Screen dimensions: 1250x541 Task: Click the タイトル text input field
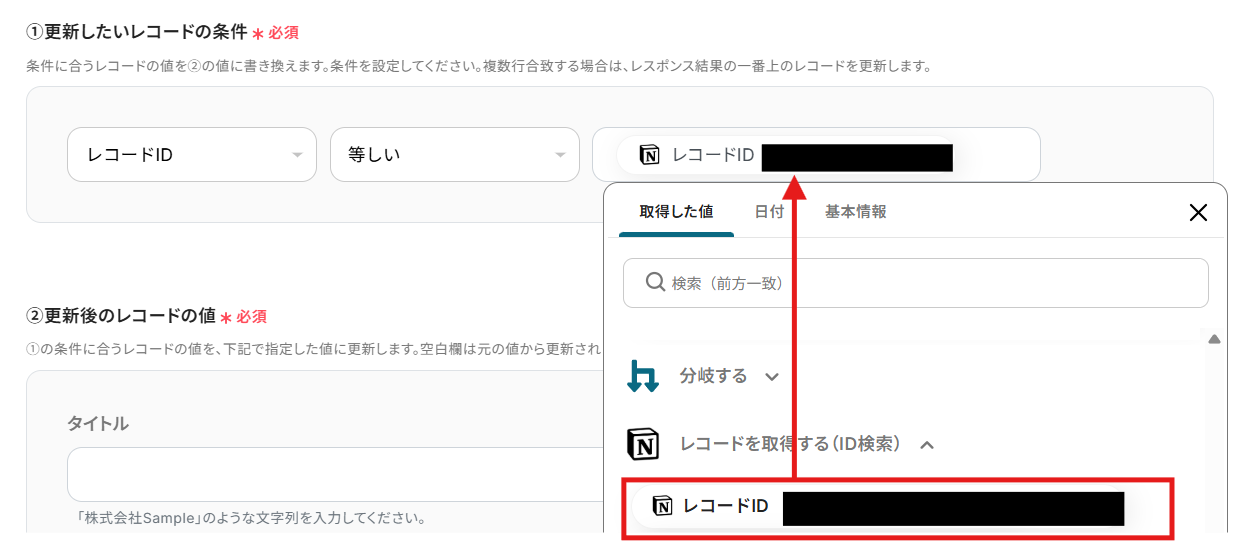[x=335, y=474]
